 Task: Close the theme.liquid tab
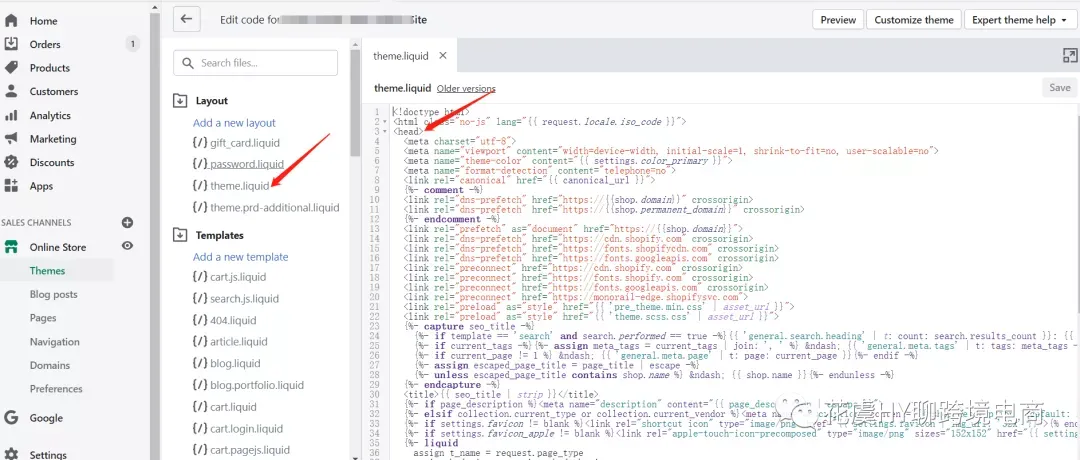click(443, 56)
